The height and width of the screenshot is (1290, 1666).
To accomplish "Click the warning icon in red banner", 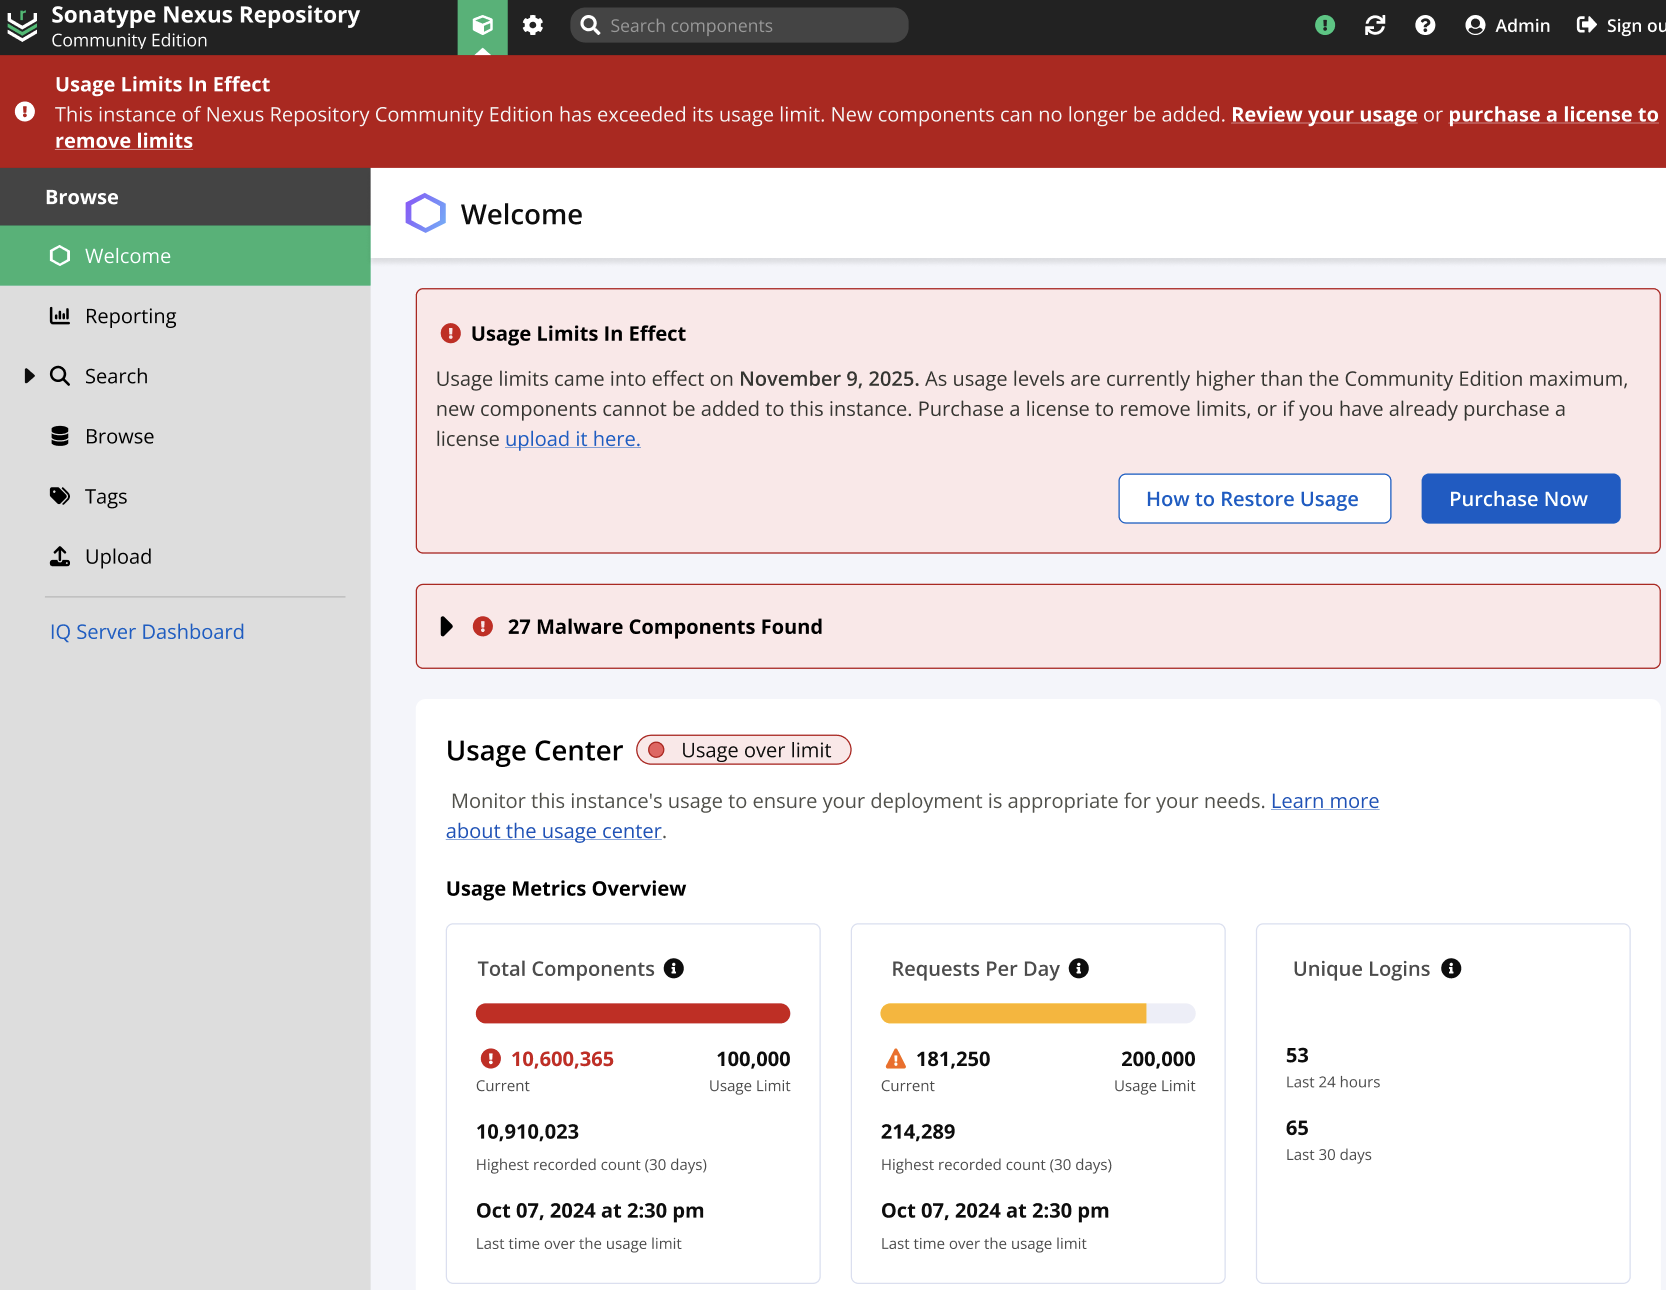I will click(x=25, y=112).
